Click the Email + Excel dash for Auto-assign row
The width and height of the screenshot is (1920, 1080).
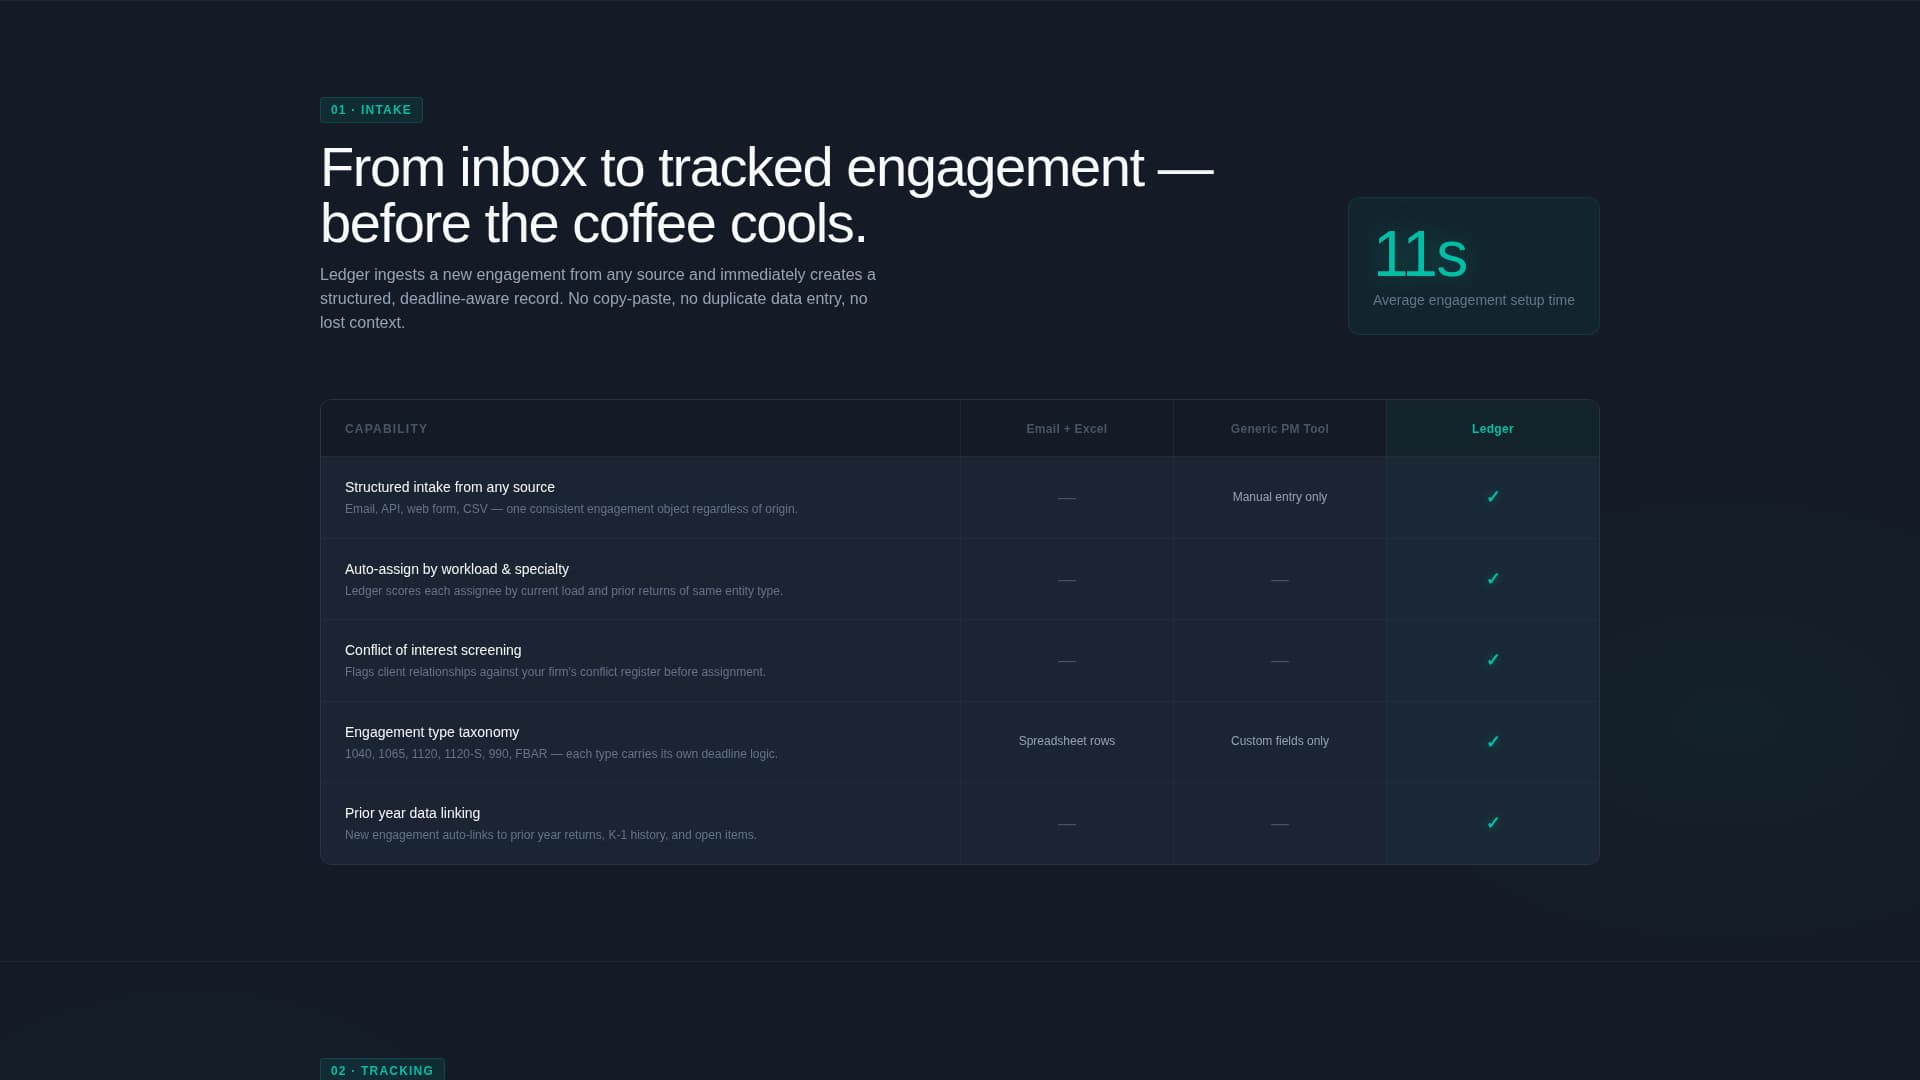click(x=1066, y=580)
